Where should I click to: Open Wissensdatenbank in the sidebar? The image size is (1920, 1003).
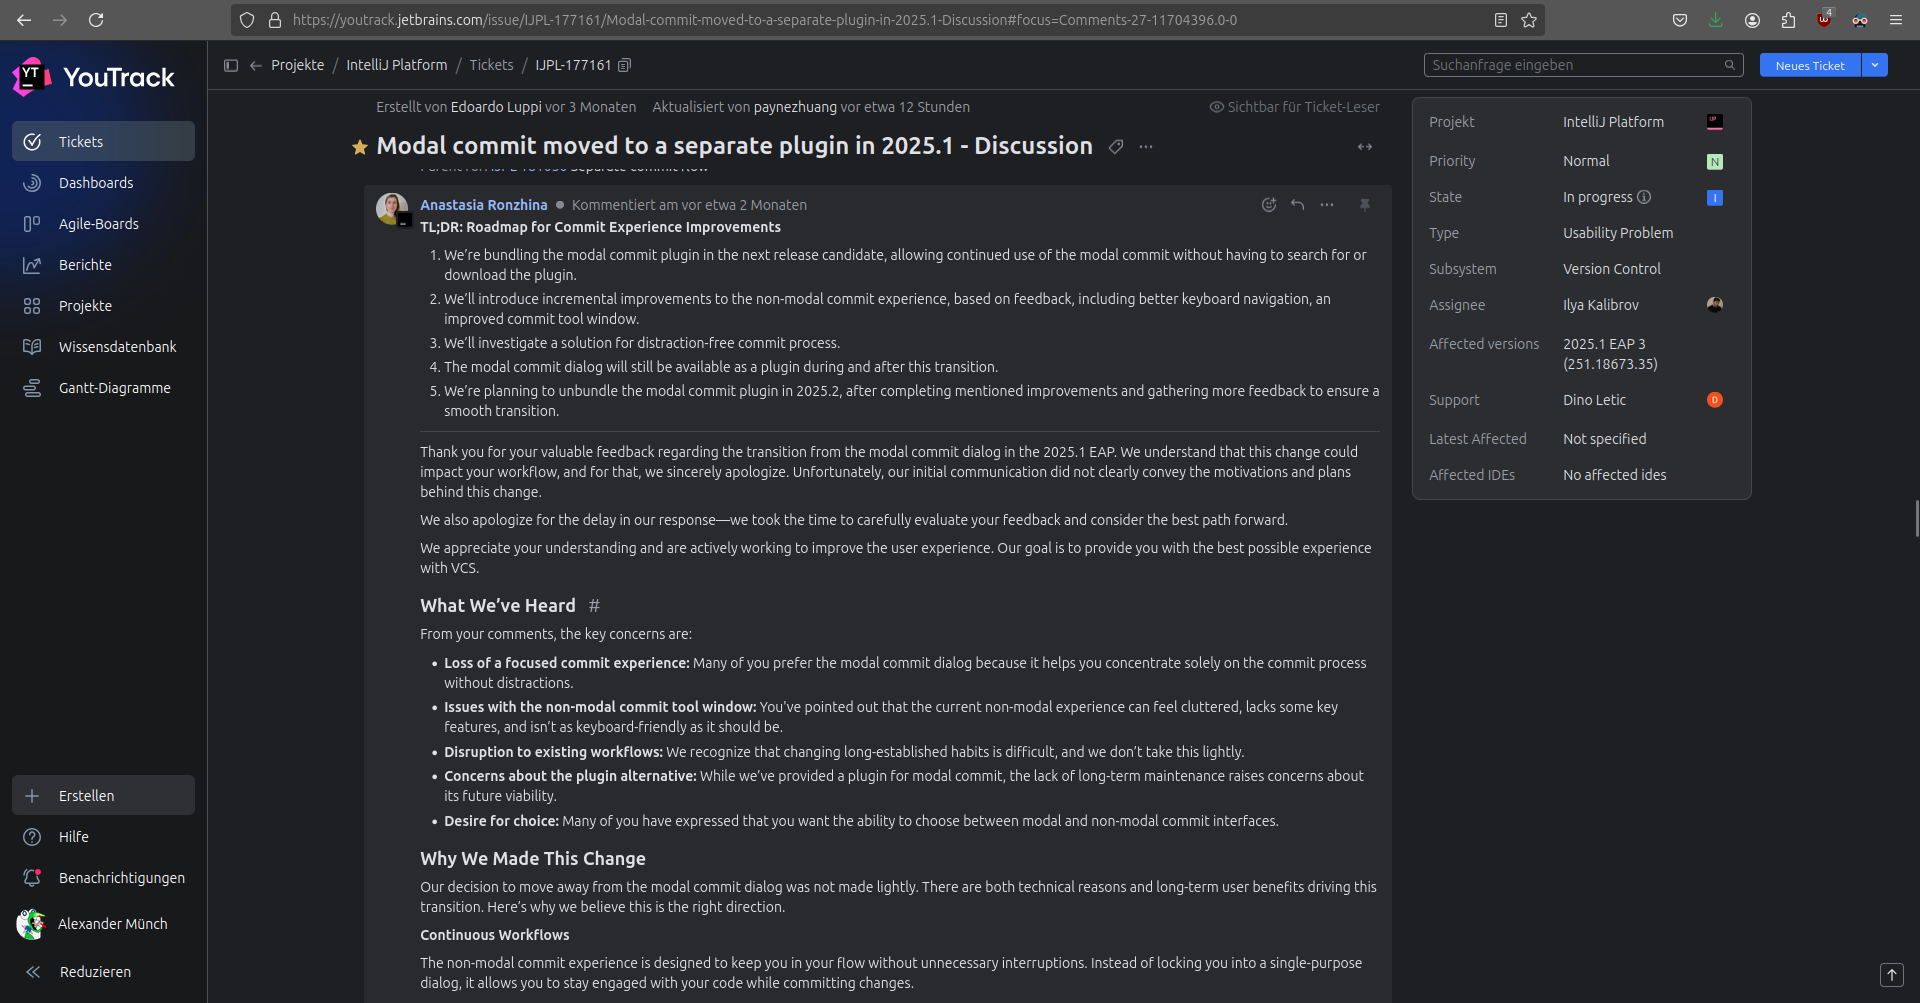coord(103,346)
